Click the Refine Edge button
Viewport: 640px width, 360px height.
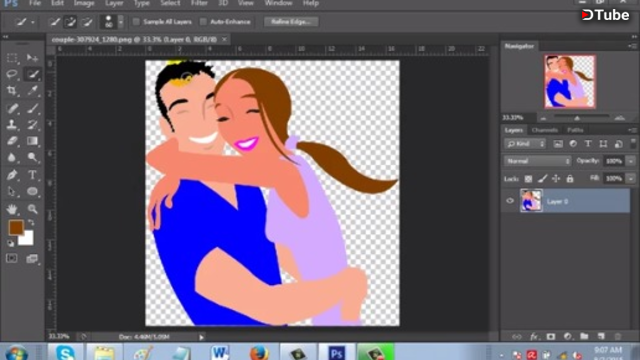pyautogui.click(x=291, y=22)
